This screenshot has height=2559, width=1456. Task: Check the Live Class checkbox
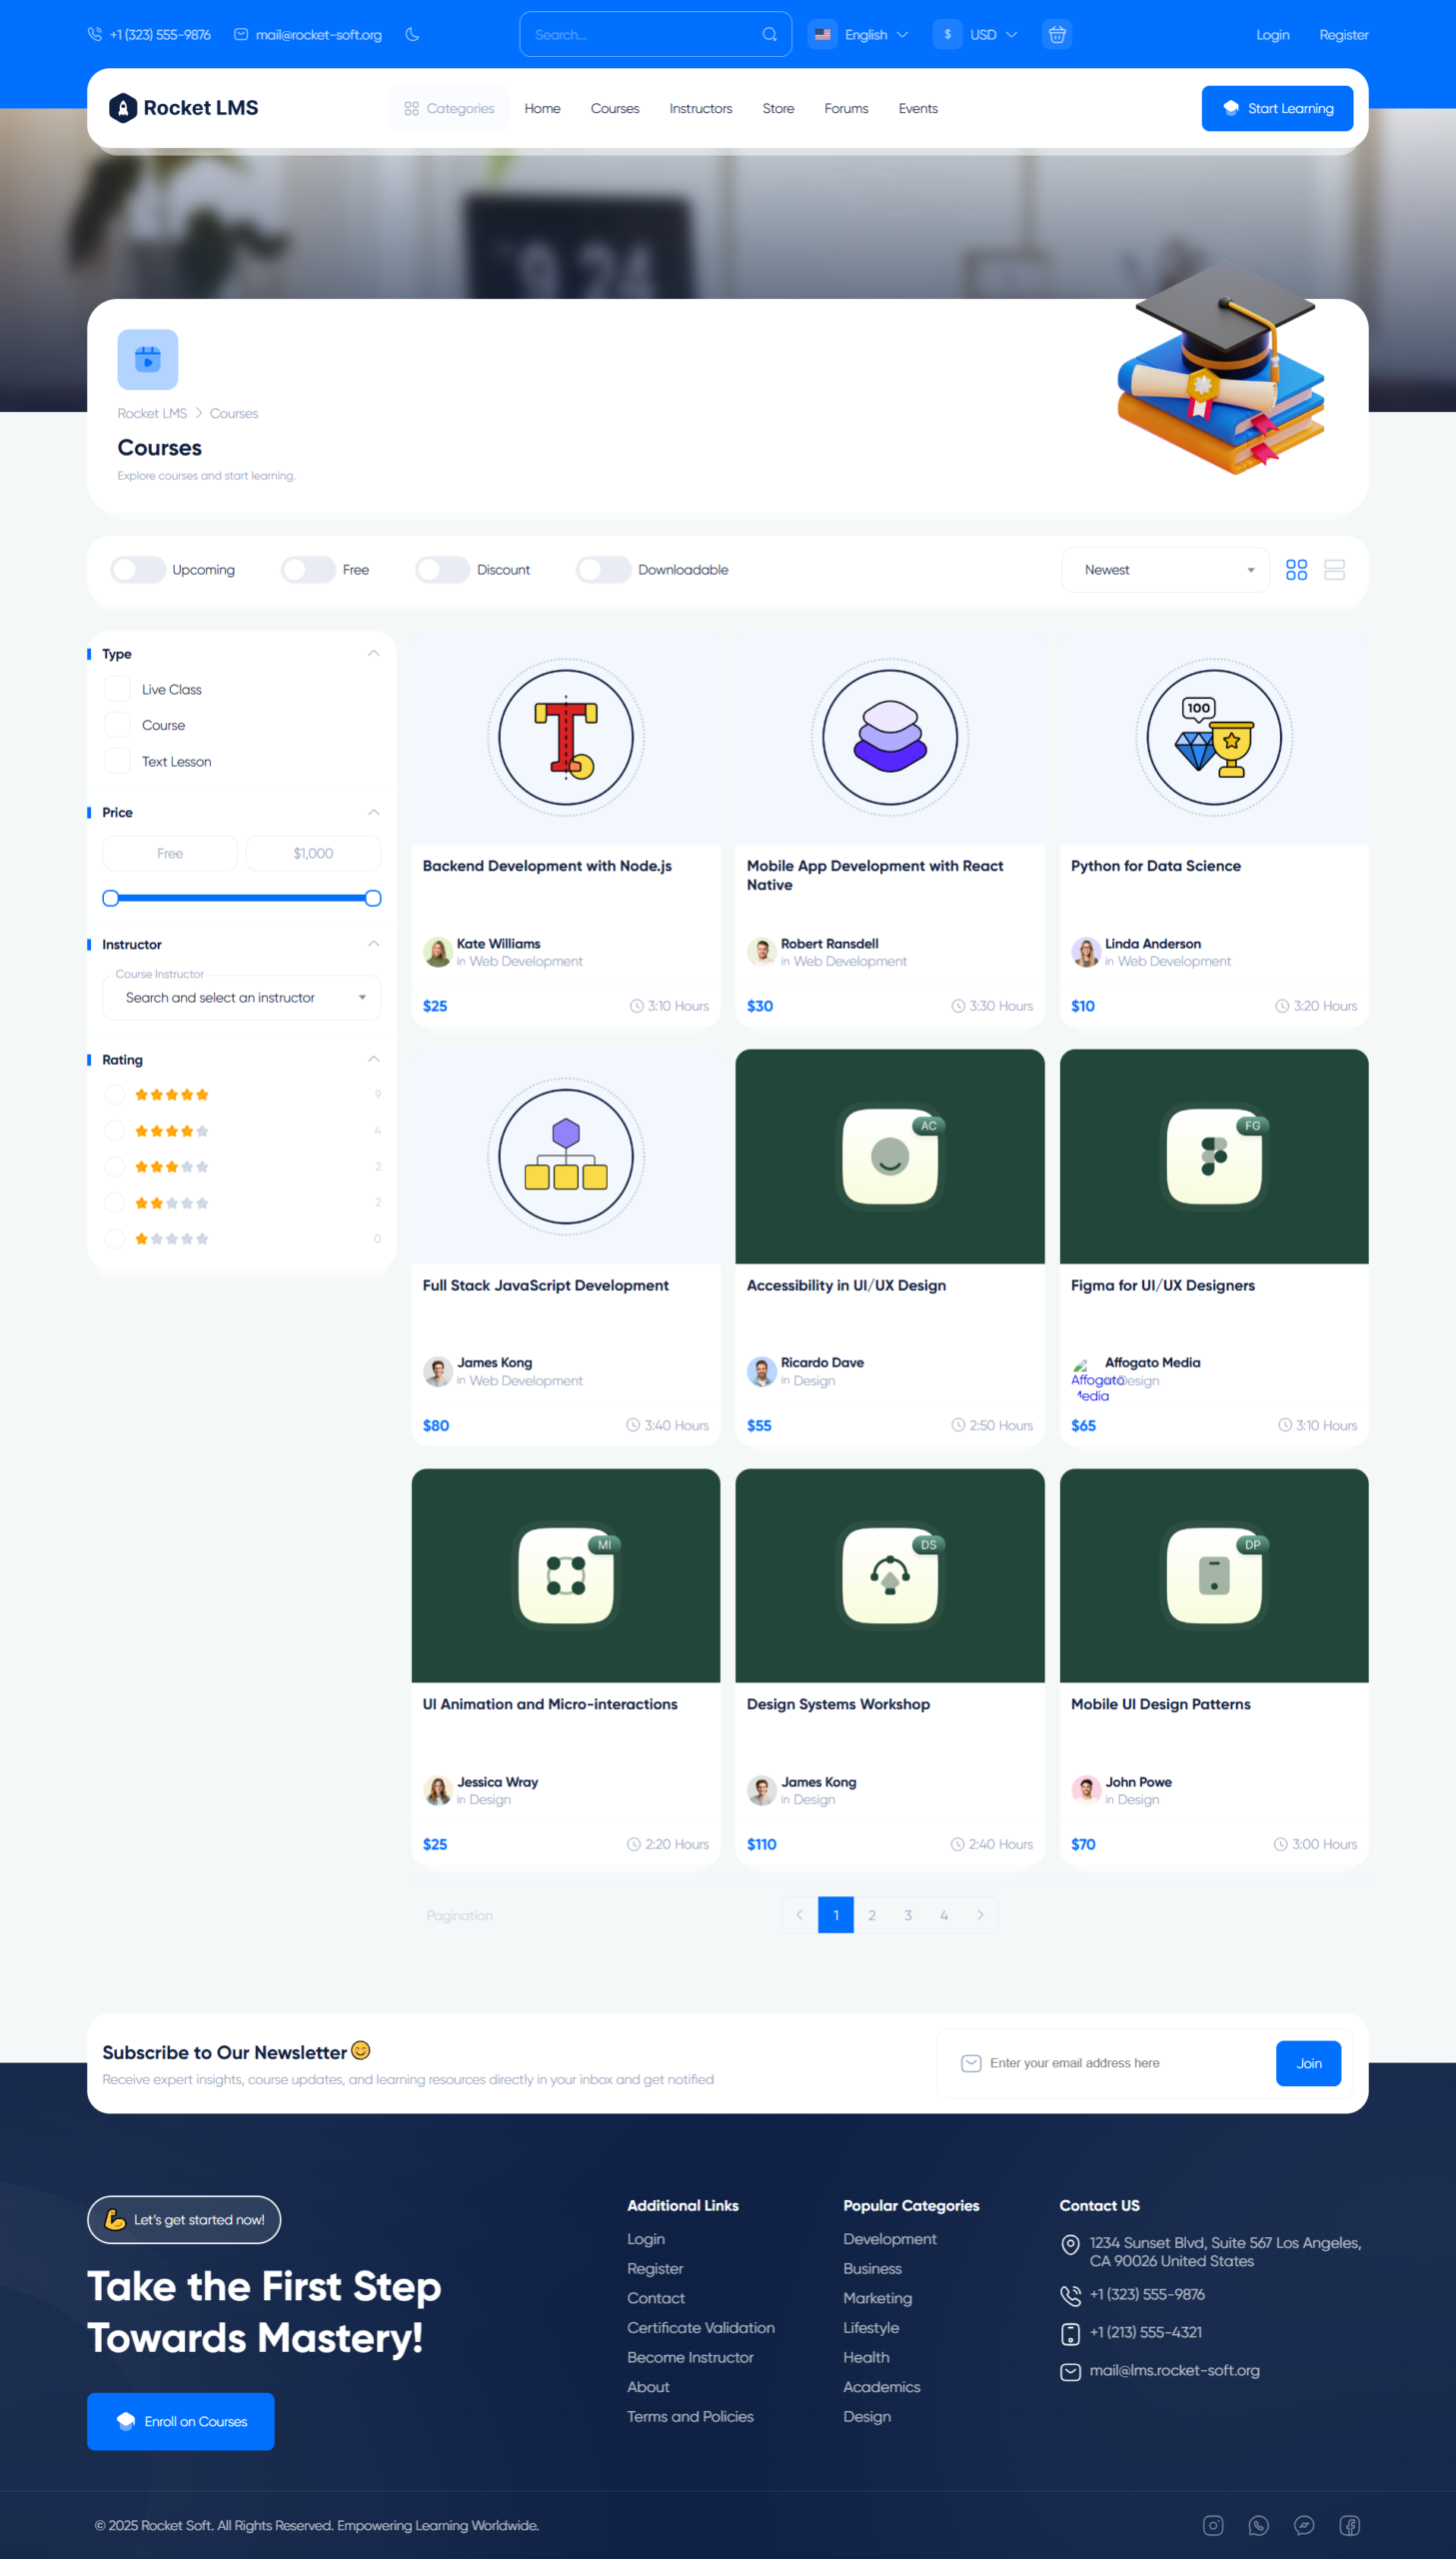pos(118,689)
